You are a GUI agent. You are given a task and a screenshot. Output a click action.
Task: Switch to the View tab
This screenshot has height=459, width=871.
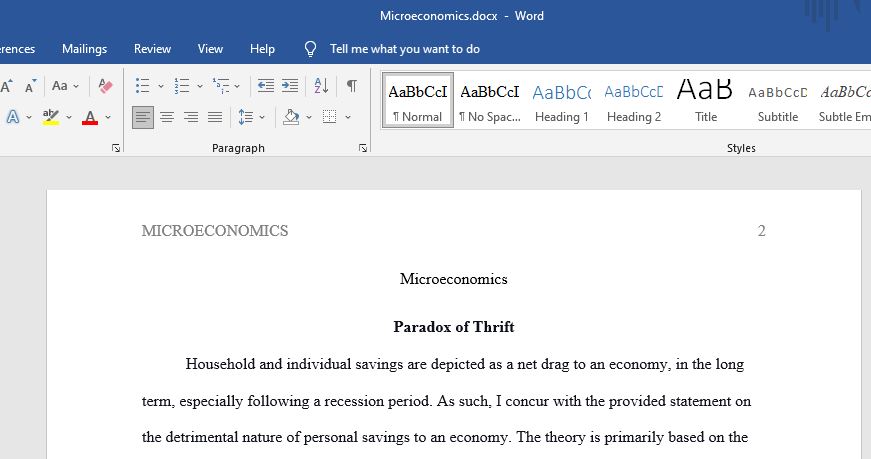pos(210,49)
